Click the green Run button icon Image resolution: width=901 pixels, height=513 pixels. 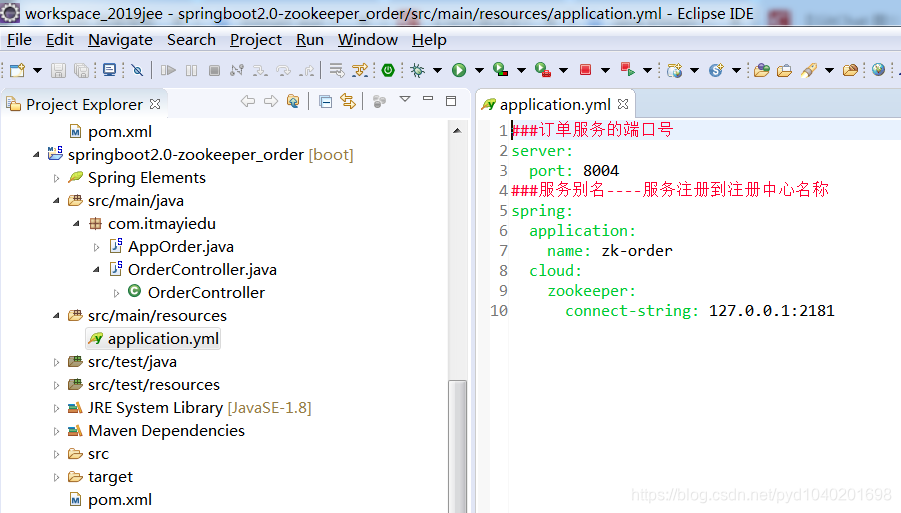pyautogui.click(x=459, y=70)
